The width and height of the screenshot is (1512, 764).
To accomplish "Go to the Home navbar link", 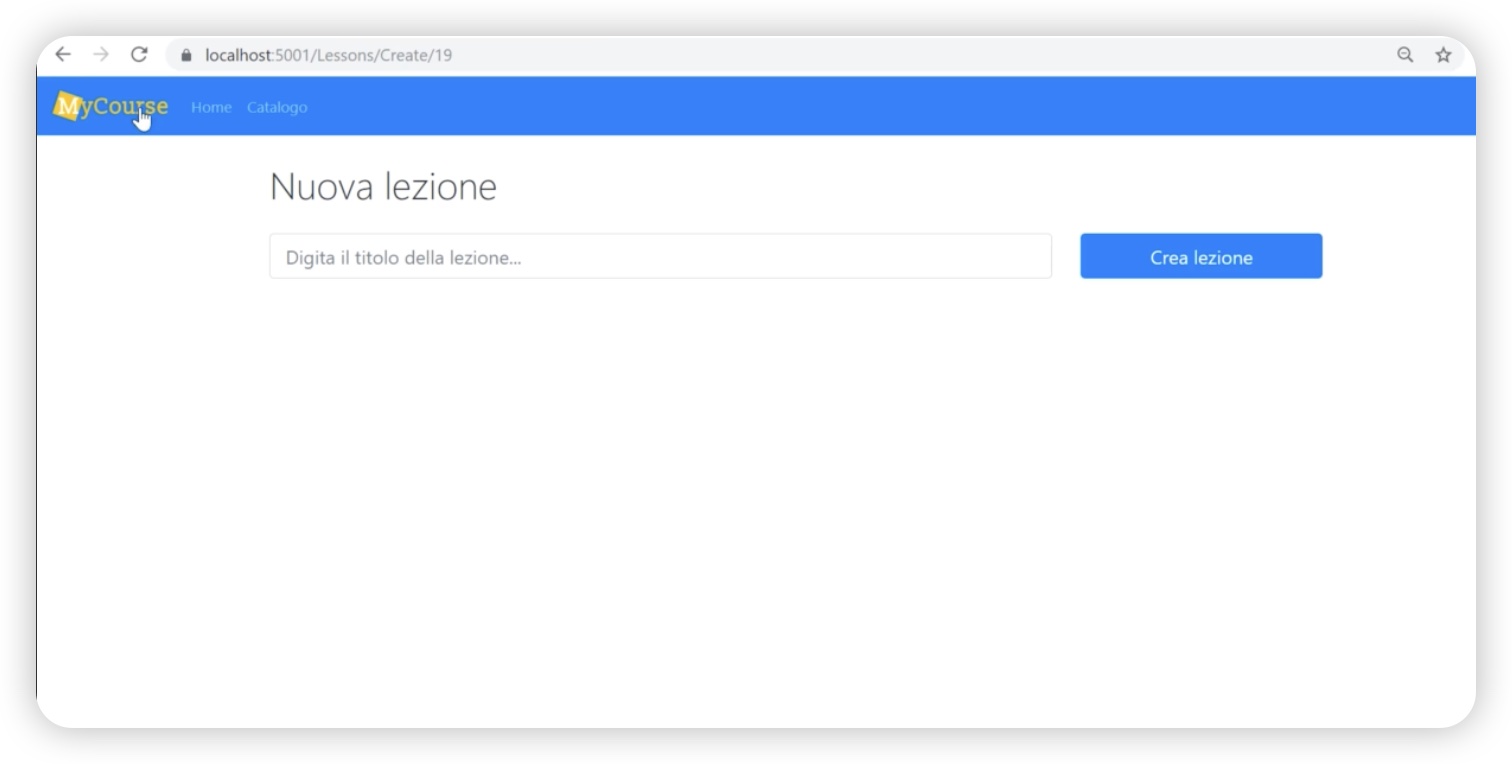I will click(x=211, y=107).
